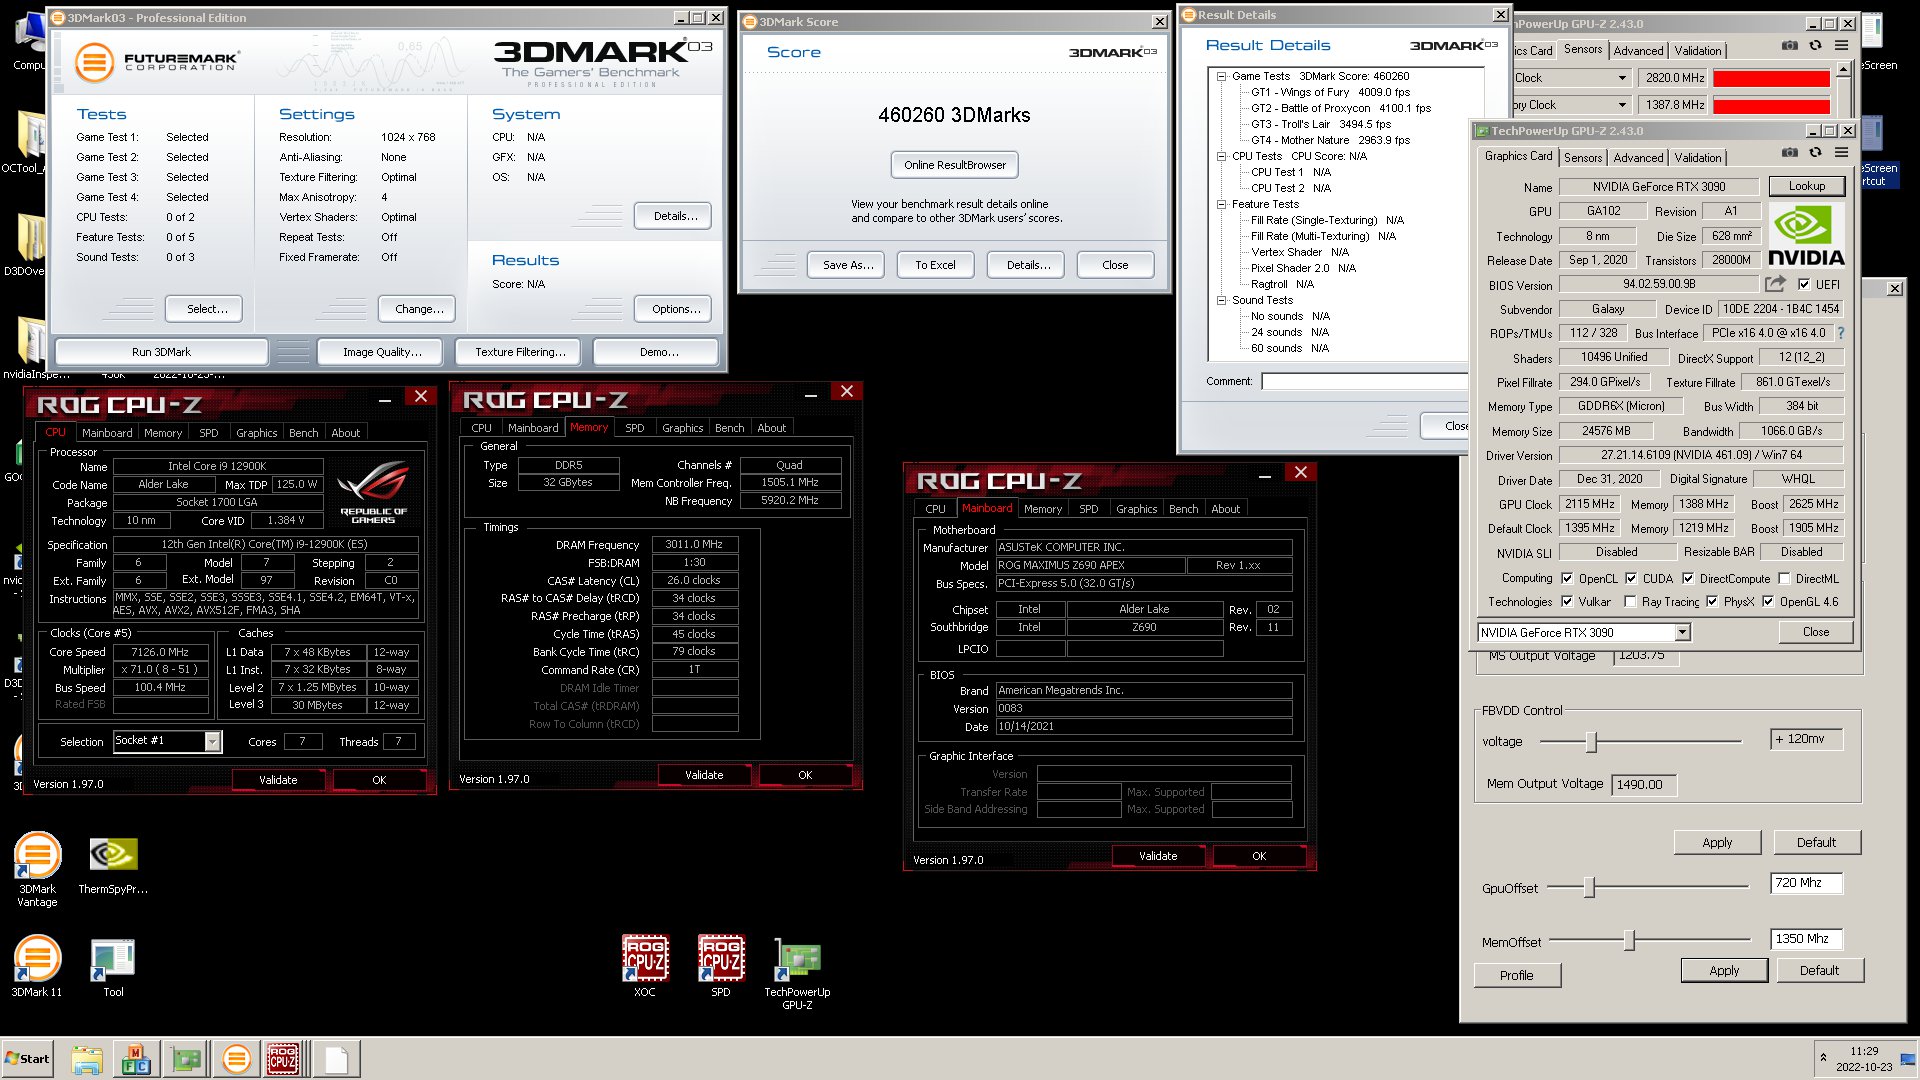Open the Clock sensor dropdown in background GPU-Z
The height and width of the screenshot is (1080, 1920).
pos(1622,78)
